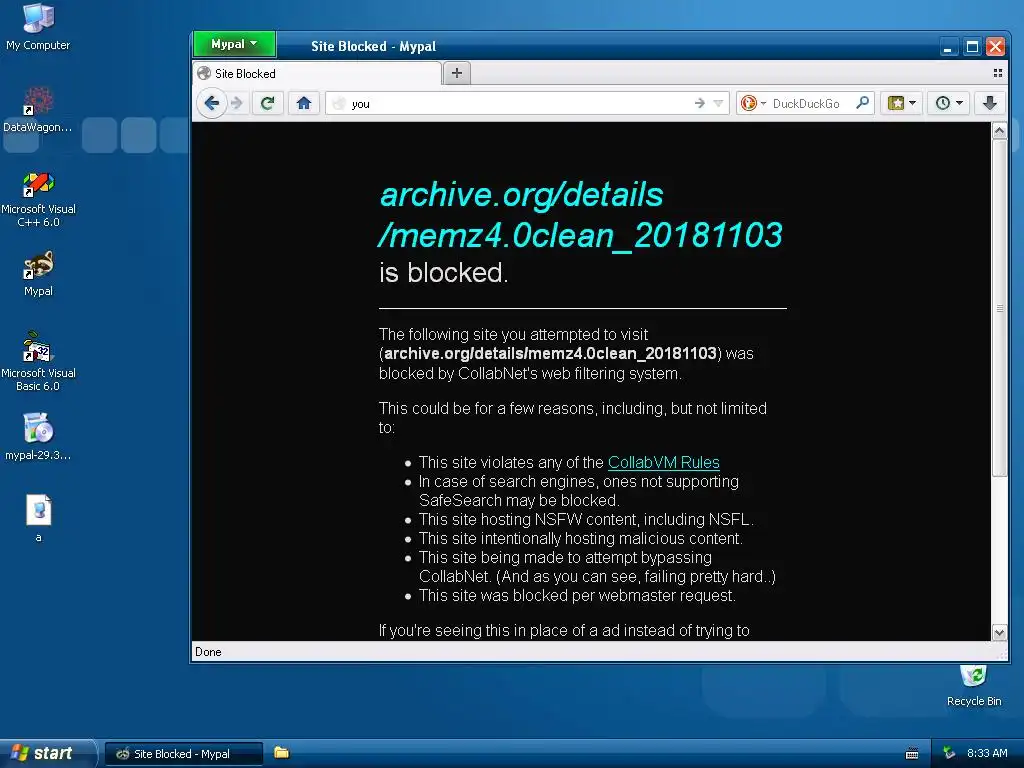Click the 'Done' status bar text
This screenshot has height=768, width=1024.
pyautogui.click(x=208, y=652)
